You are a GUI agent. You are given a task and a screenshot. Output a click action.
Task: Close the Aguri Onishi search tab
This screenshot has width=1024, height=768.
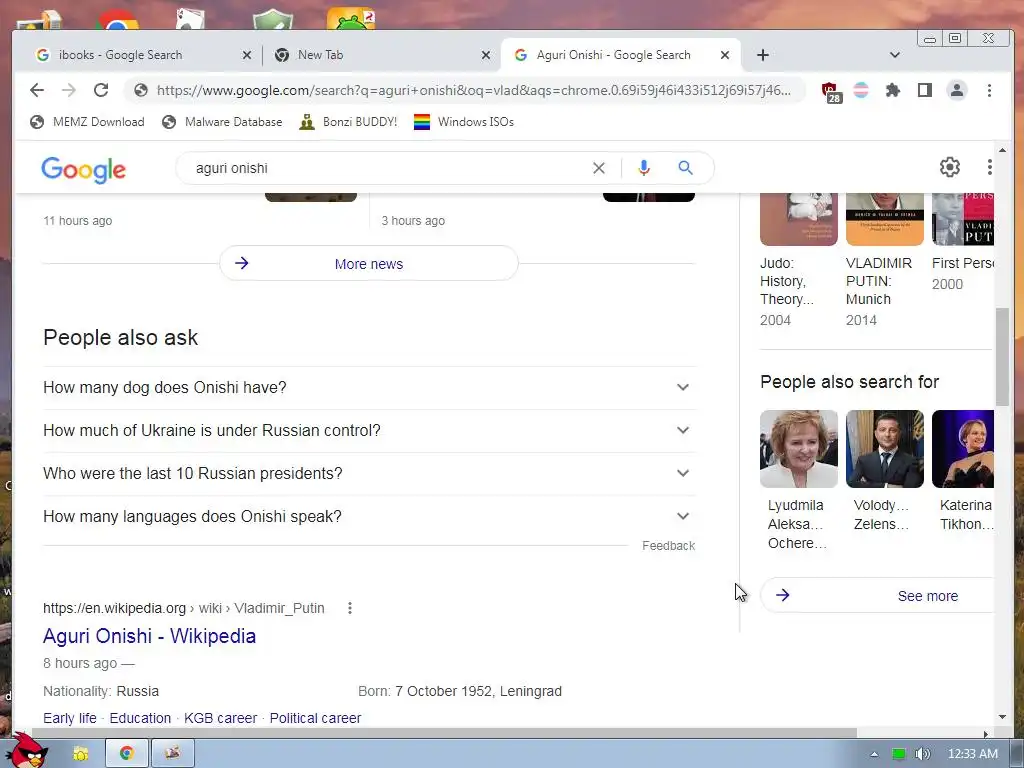click(725, 55)
